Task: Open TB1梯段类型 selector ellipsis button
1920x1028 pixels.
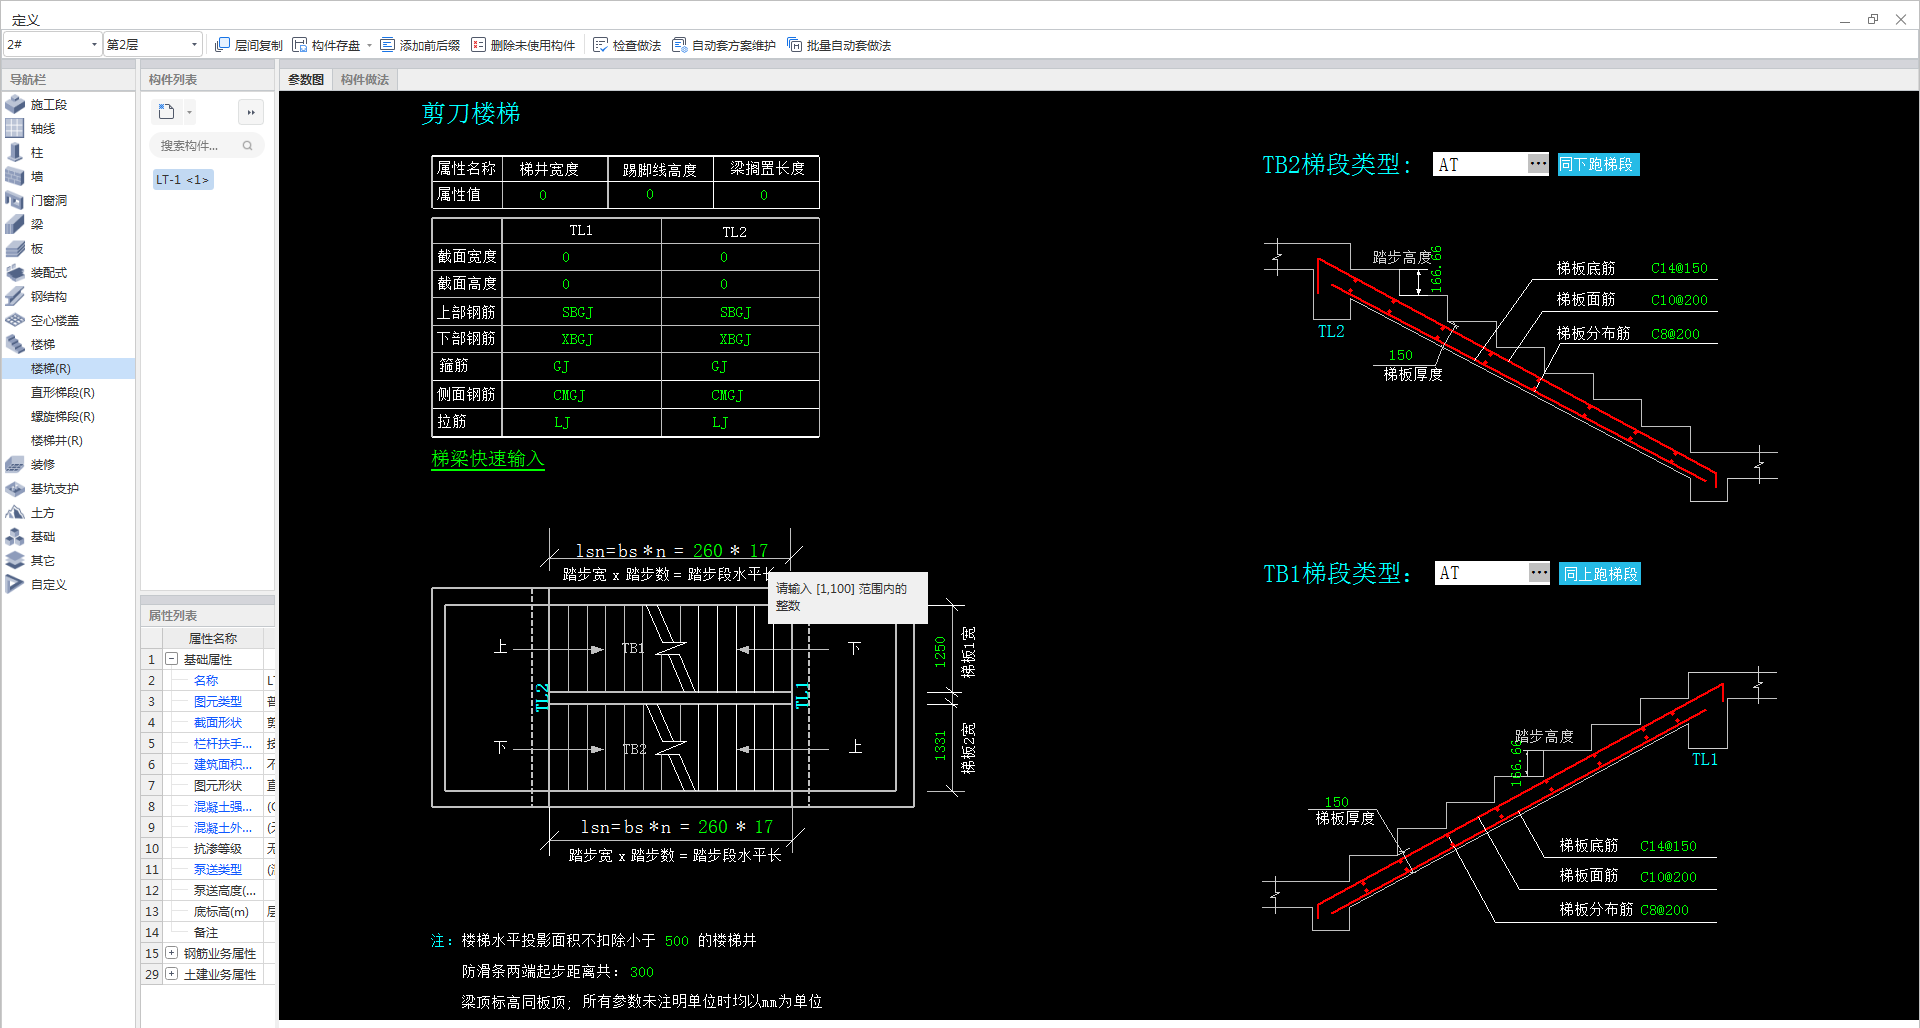Action: pos(1539,573)
